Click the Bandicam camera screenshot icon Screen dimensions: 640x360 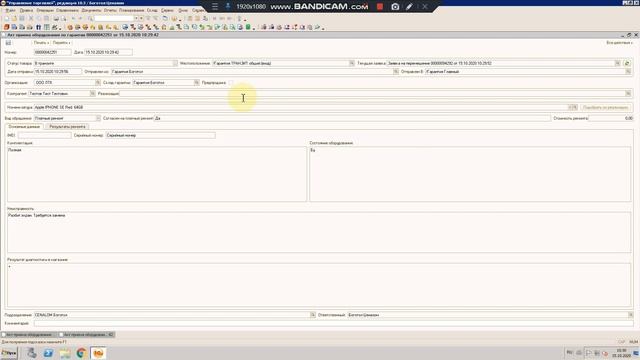click(395, 7)
